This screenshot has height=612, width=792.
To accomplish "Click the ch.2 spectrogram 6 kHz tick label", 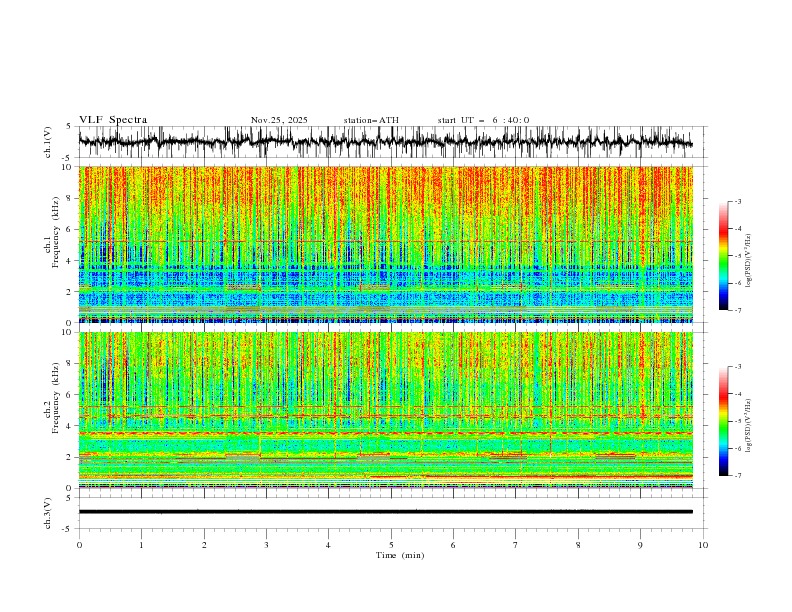I will [x=71, y=395].
